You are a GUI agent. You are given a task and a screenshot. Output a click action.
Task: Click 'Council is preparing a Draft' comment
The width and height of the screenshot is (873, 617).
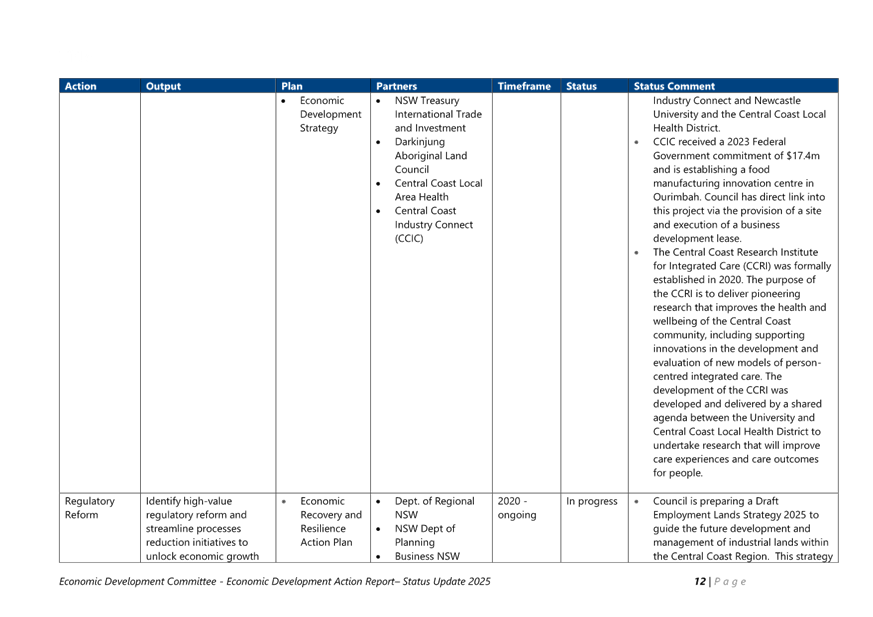pyautogui.click(x=715, y=501)
